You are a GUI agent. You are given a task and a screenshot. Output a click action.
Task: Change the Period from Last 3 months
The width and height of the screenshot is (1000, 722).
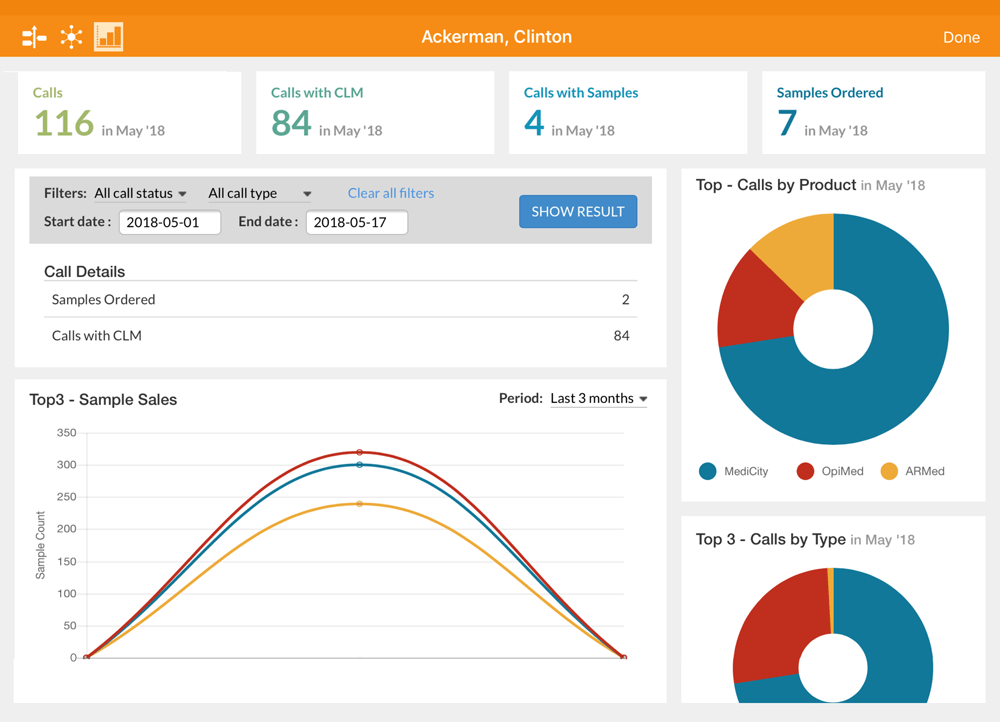click(598, 398)
